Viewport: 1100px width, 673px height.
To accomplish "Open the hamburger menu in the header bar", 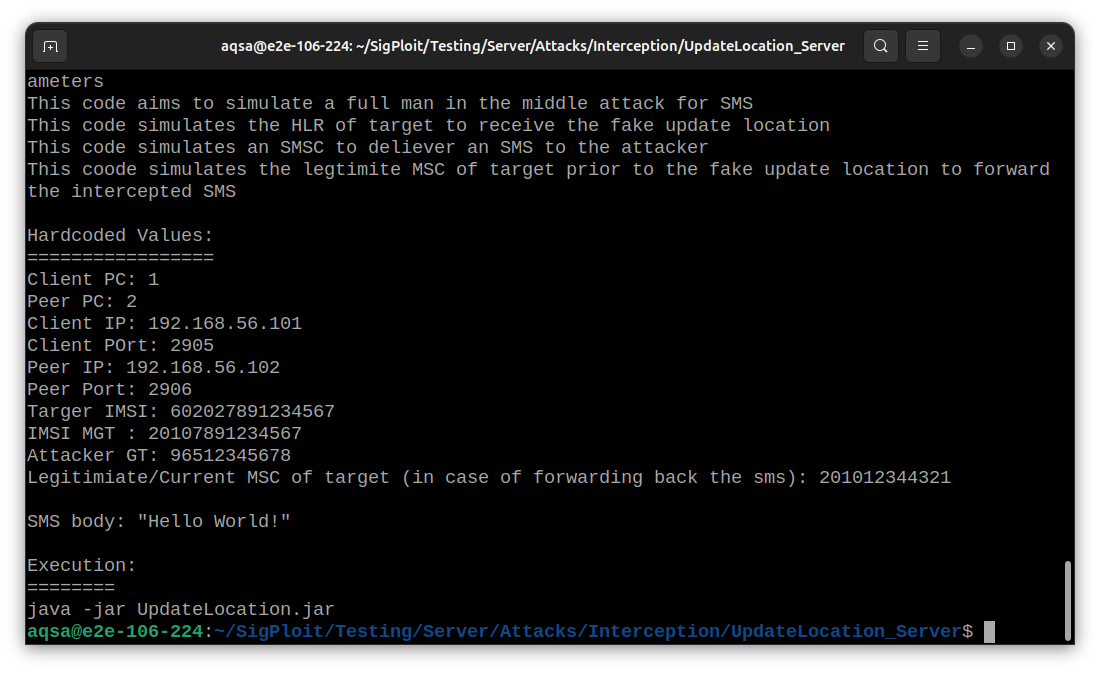I will click(921, 46).
